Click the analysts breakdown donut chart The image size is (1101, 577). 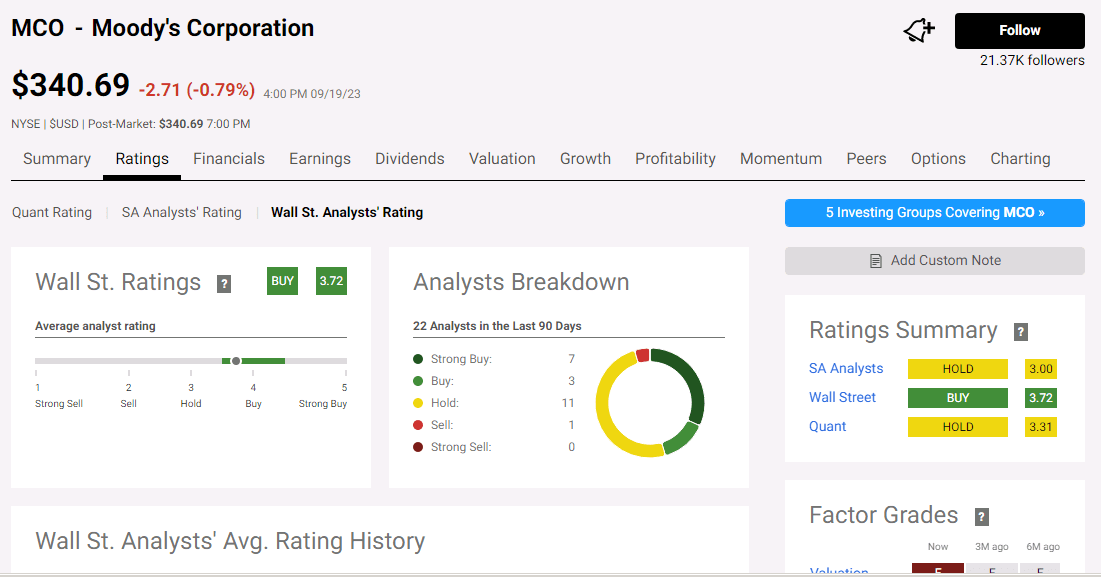click(650, 403)
